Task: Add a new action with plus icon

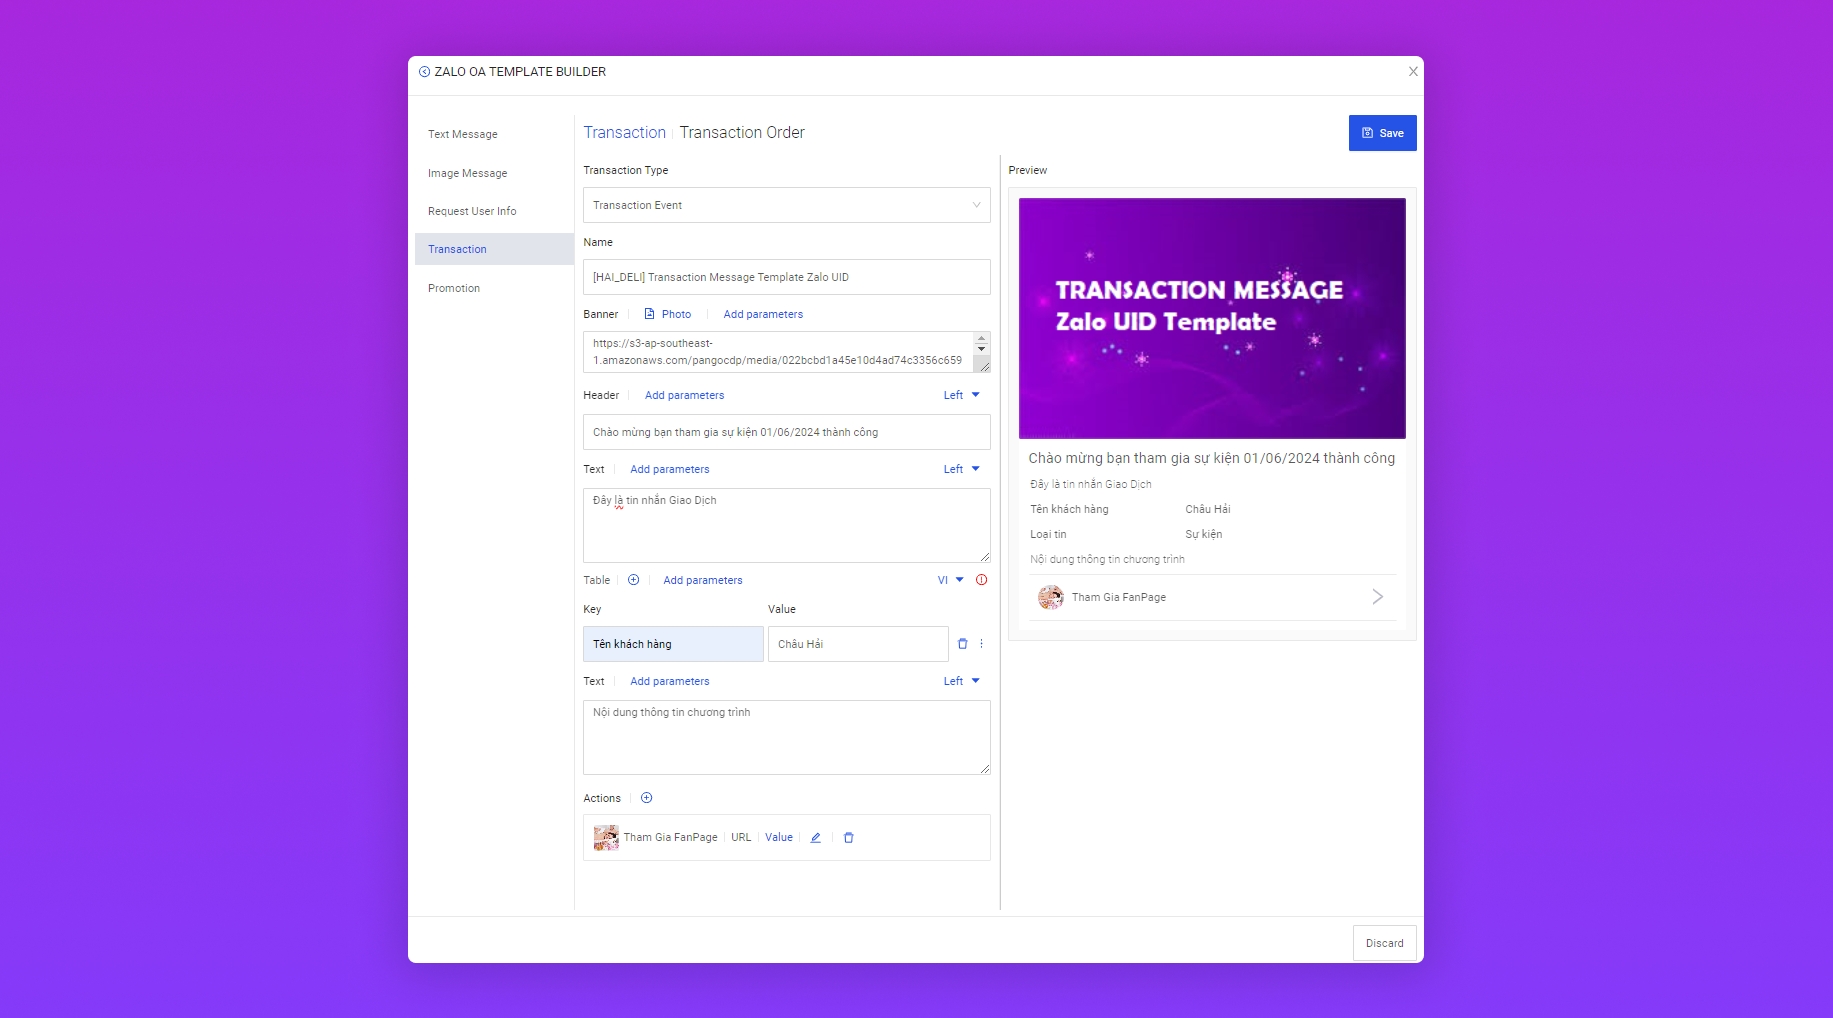Action: [646, 798]
